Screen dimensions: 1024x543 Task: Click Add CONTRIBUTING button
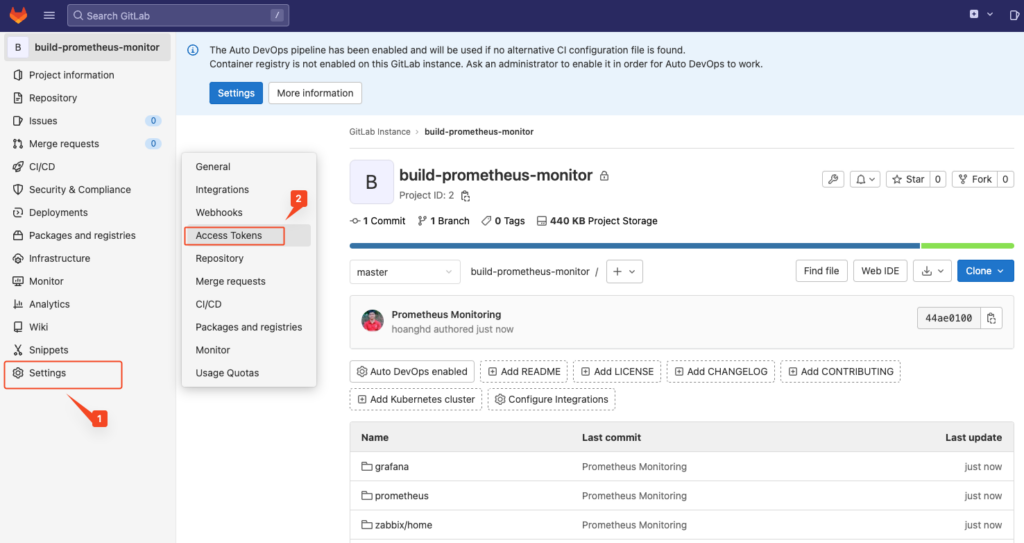pyautogui.click(x=840, y=371)
